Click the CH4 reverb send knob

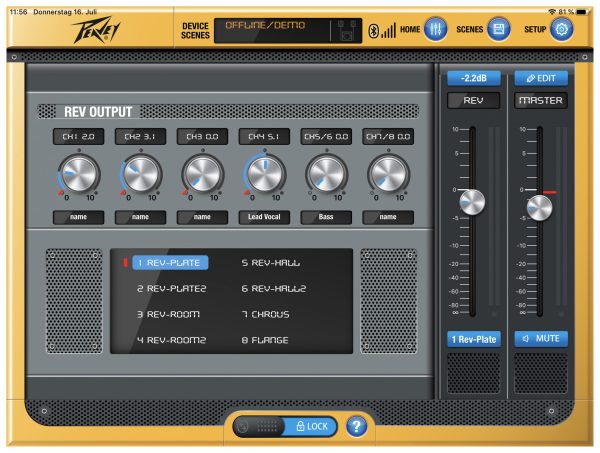coord(264,174)
